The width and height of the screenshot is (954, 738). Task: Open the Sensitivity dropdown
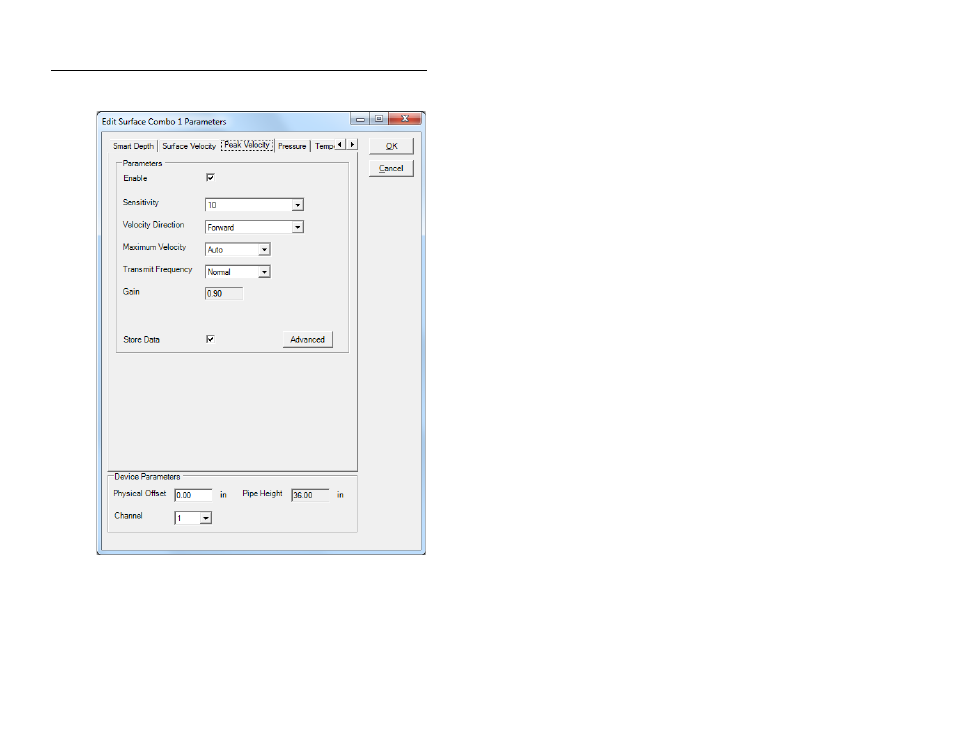coord(297,205)
